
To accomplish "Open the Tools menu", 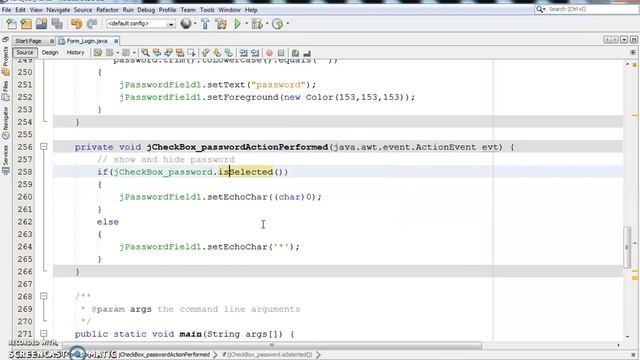I will click(x=207, y=10).
